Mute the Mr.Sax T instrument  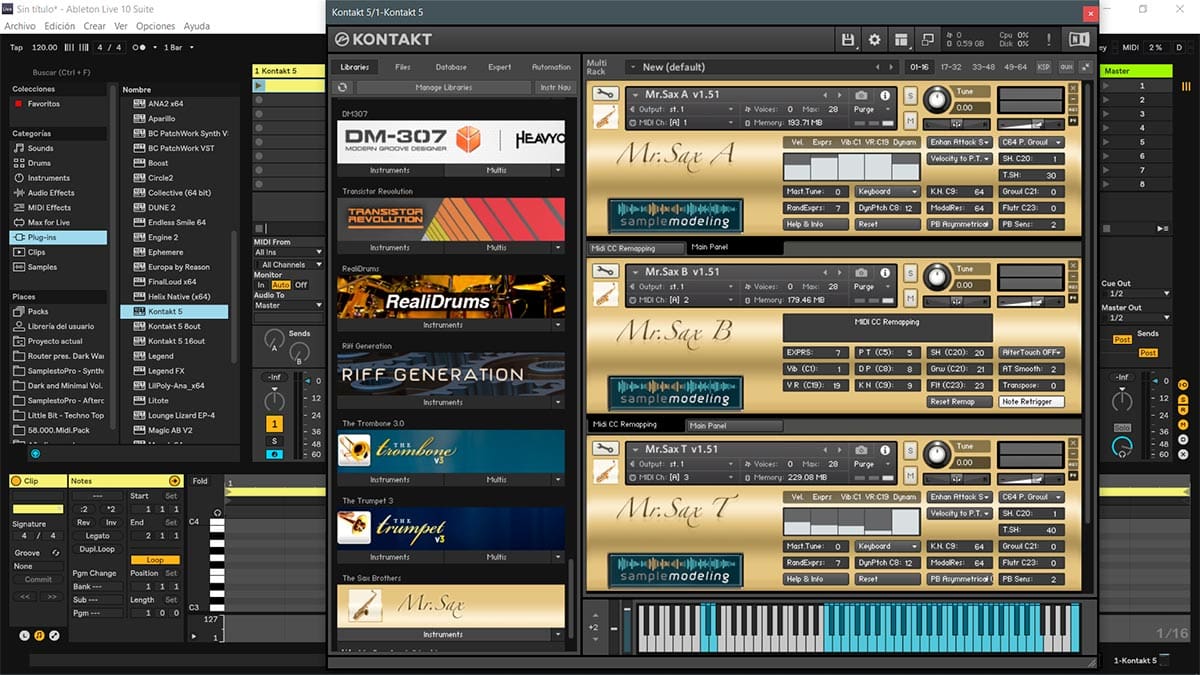point(910,475)
